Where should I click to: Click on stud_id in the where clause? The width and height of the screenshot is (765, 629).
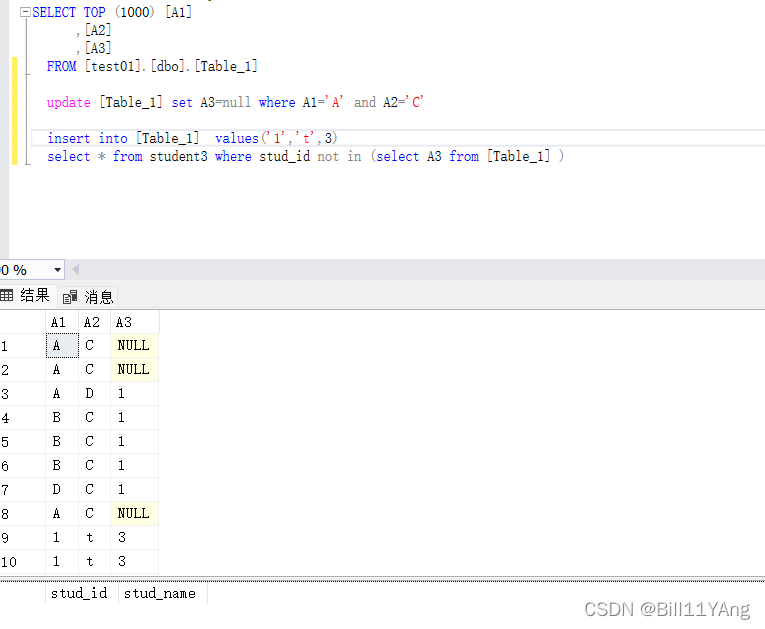click(284, 156)
